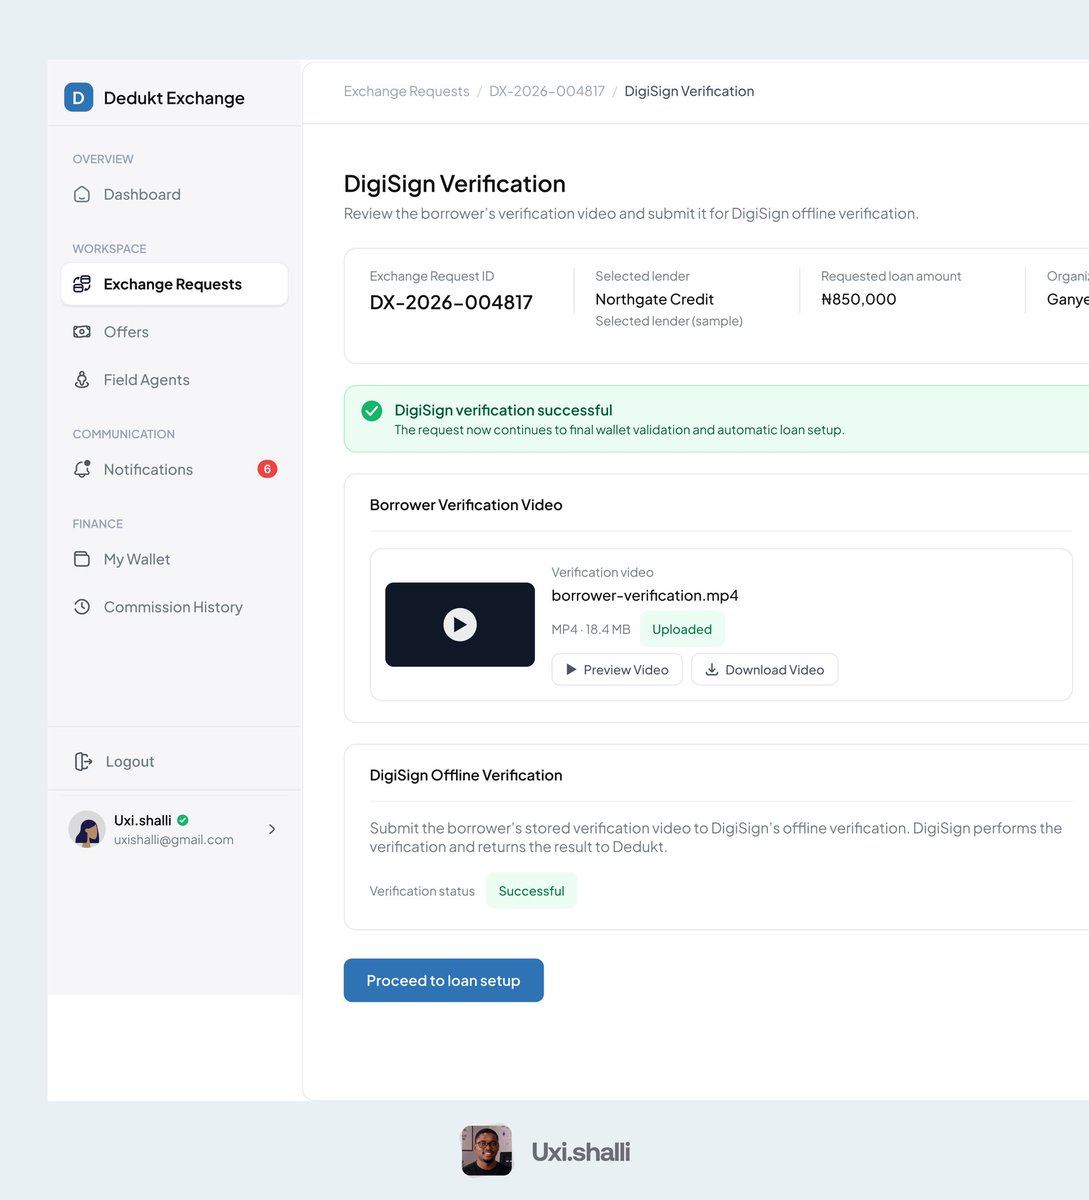Viewport: 1089px width, 1200px height.
Task: Click the Dedukt Exchange logo icon
Action: (79, 97)
